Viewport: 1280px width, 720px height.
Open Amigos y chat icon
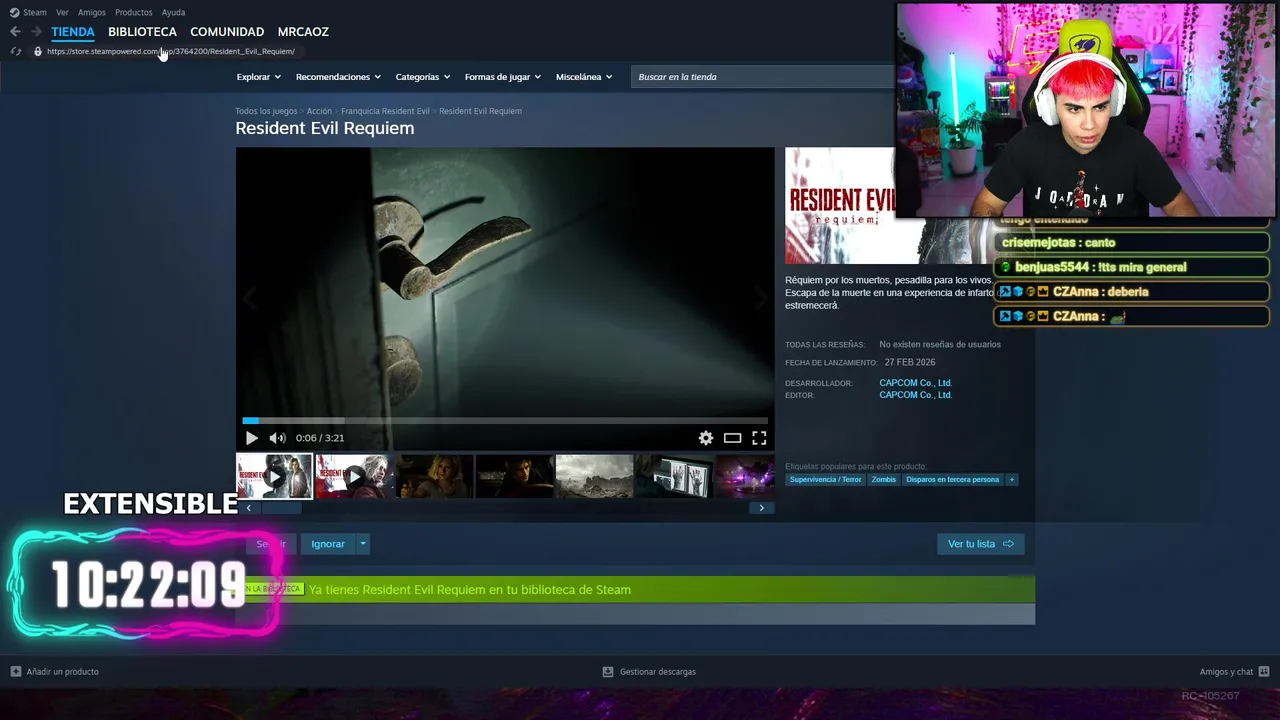point(1264,672)
